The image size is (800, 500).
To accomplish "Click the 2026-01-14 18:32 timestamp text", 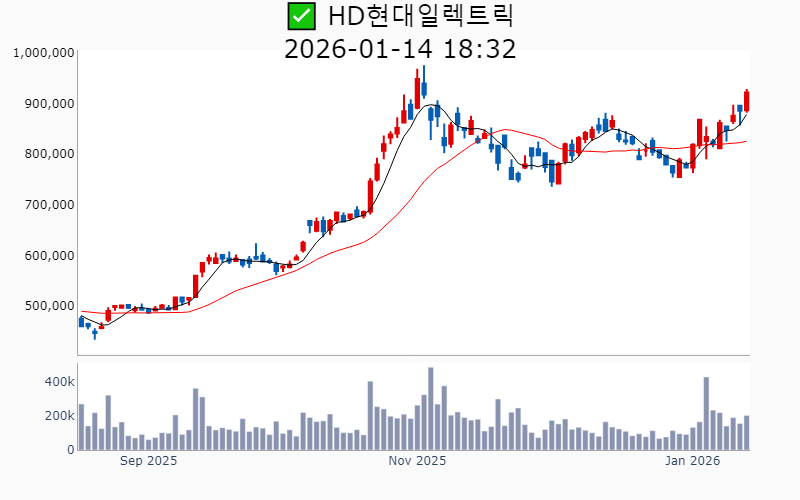I will pos(400,48).
